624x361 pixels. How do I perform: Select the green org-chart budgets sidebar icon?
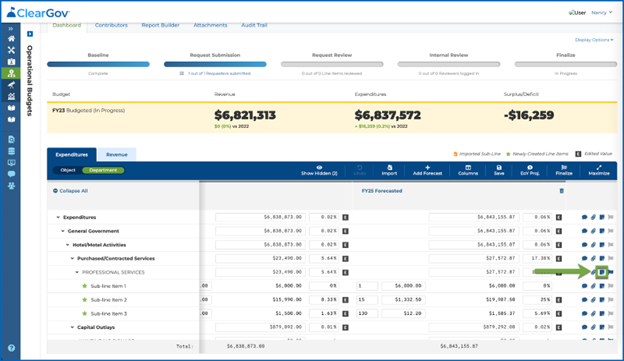click(x=11, y=73)
